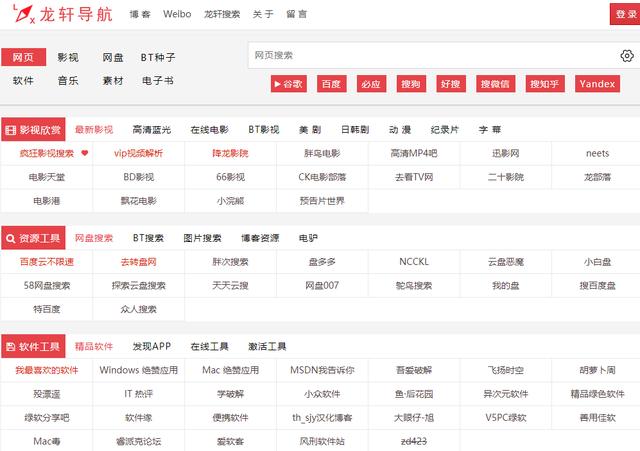Screen dimensions: 640x451
Task: Click the save-disk icon beside 软件工具
Action: click(x=11, y=347)
